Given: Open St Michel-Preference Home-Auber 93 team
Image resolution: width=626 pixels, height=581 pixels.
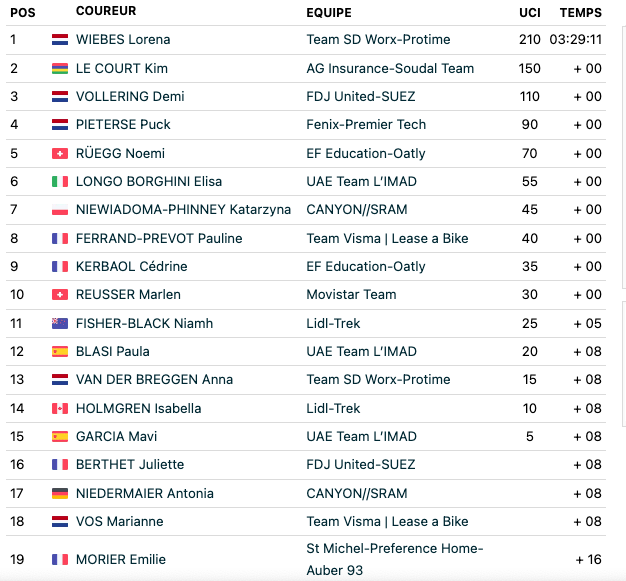Looking at the screenshot, I should (x=395, y=559).
